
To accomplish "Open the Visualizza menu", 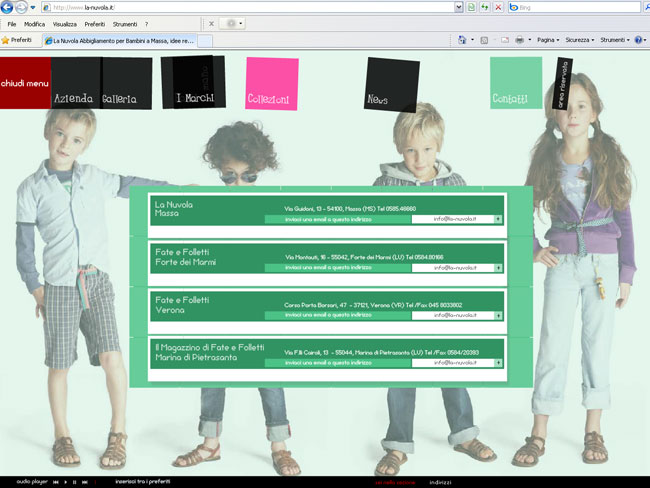I will tap(65, 24).
